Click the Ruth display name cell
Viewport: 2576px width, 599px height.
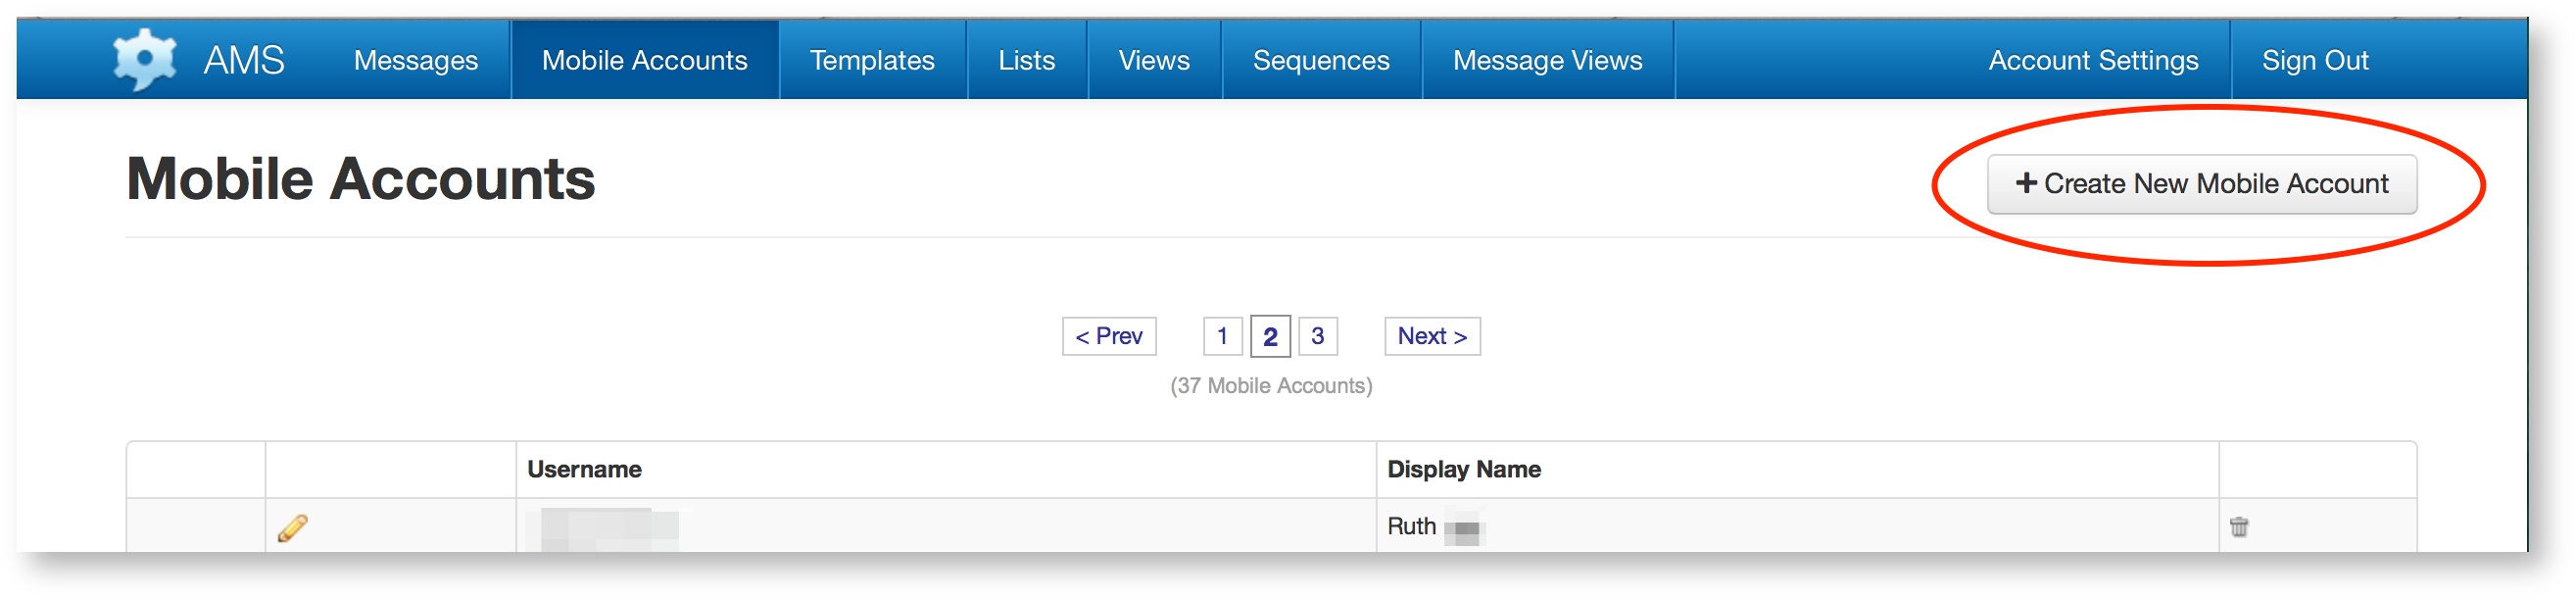(x=1797, y=526)
